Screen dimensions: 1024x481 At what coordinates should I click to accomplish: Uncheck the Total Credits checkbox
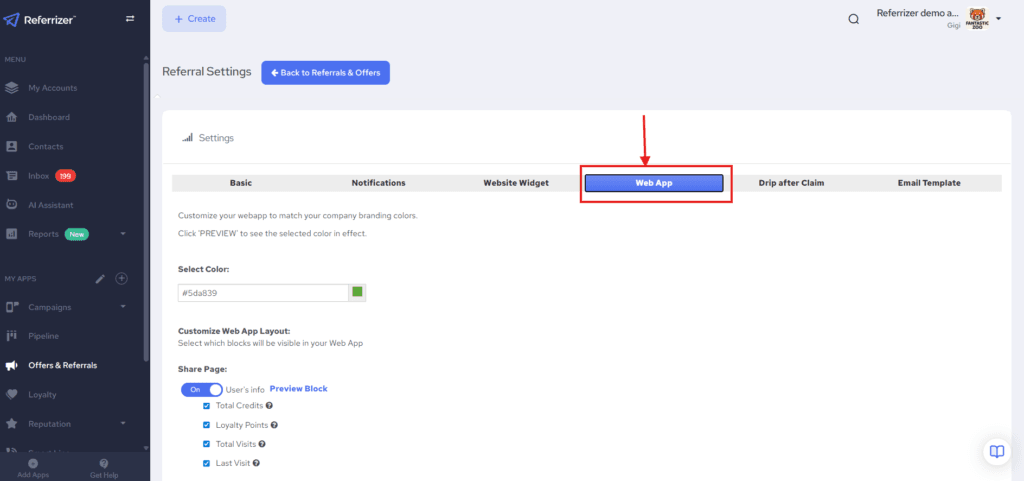pos(207,406)
